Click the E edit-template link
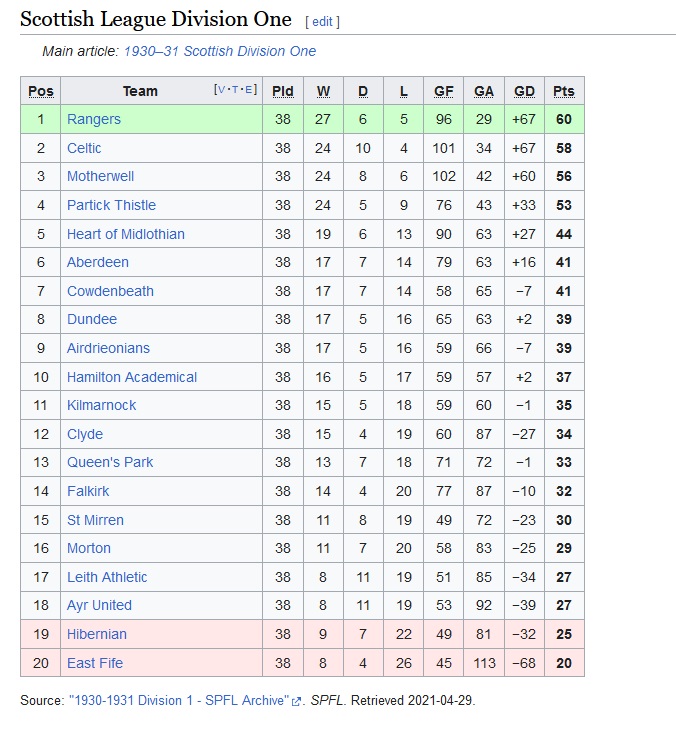Screen dimensions: 676x730 tap(248, 89)
